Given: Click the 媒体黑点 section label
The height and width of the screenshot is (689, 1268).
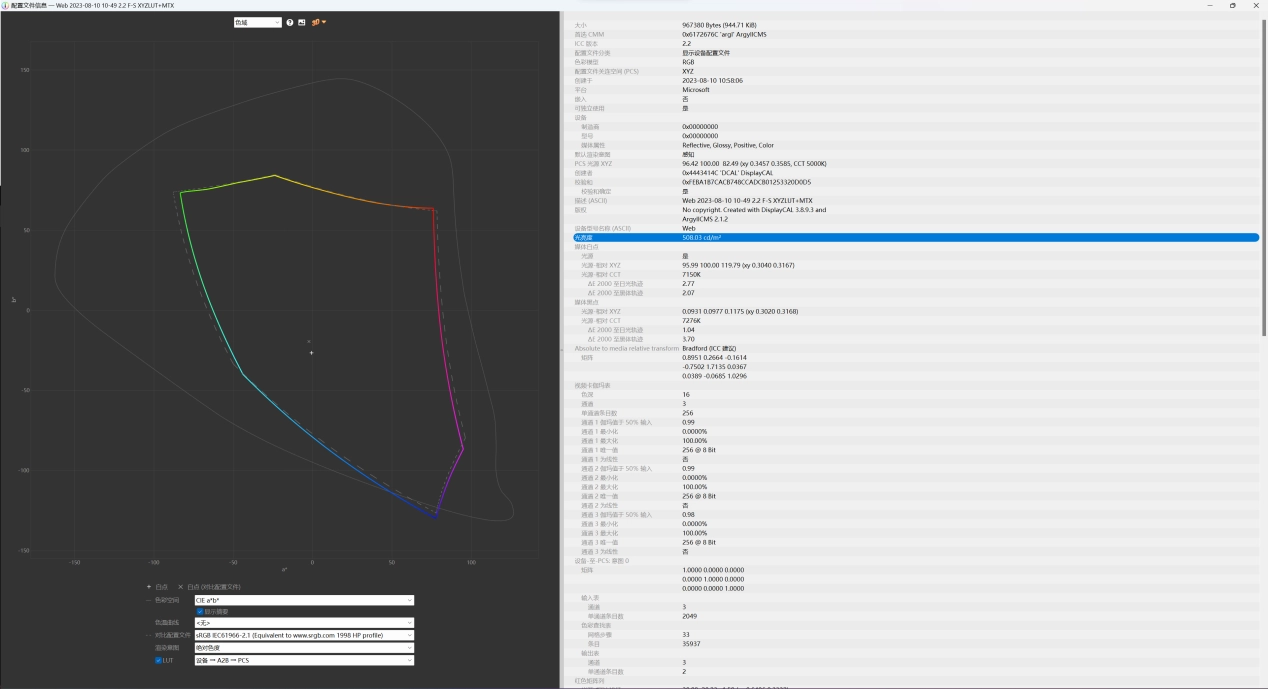Looking at the screenshot, I should (x=587, y=301).
